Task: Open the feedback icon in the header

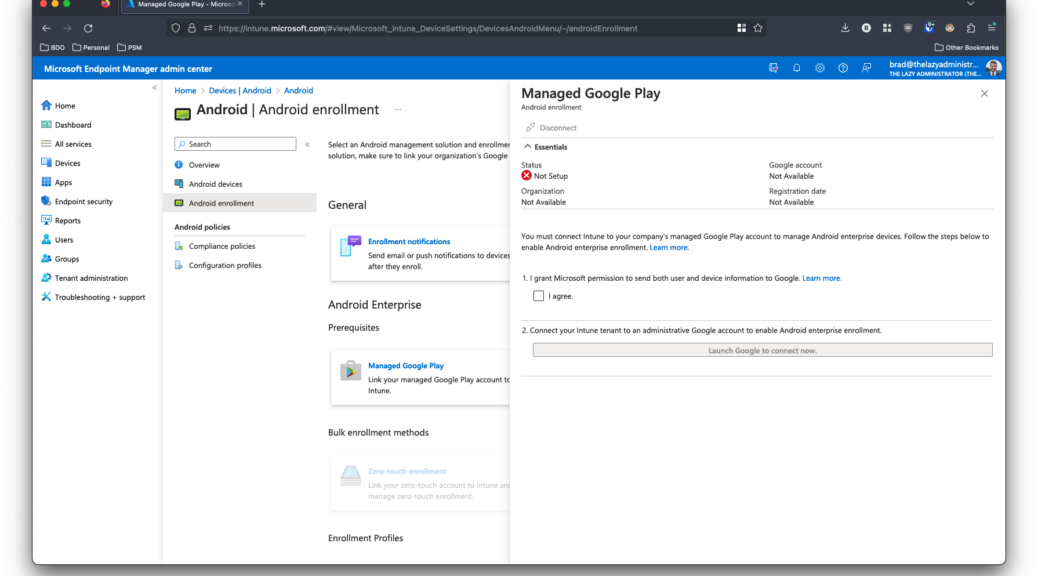Action: 866,68
